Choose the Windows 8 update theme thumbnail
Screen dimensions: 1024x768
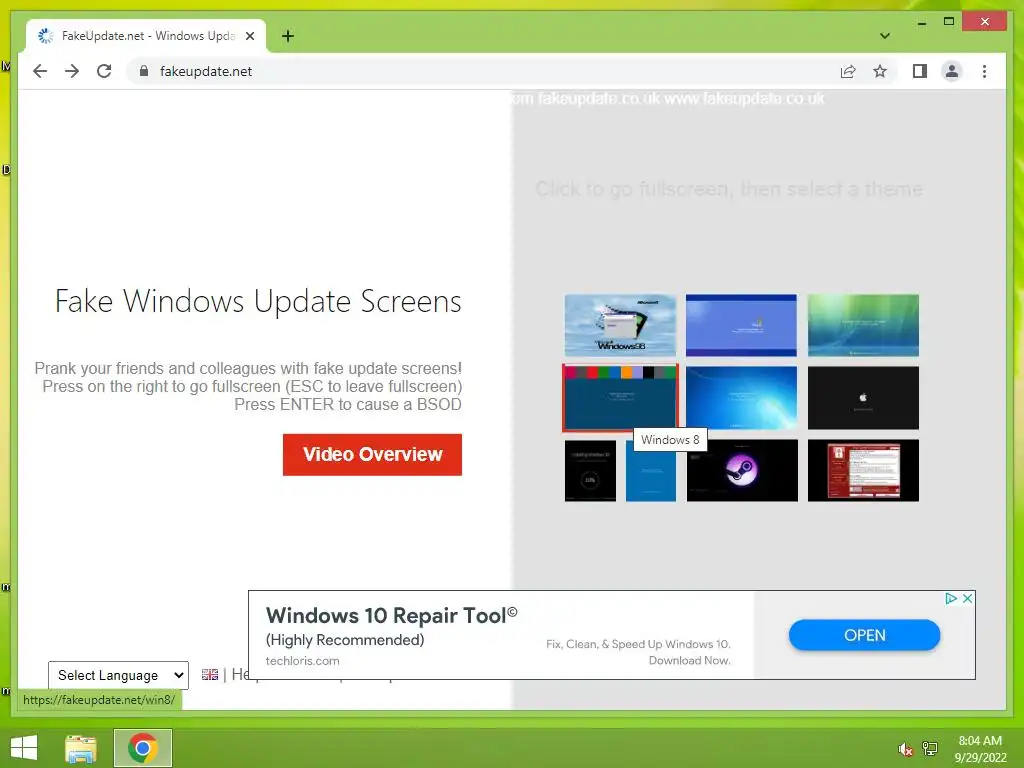coord(620,398)
